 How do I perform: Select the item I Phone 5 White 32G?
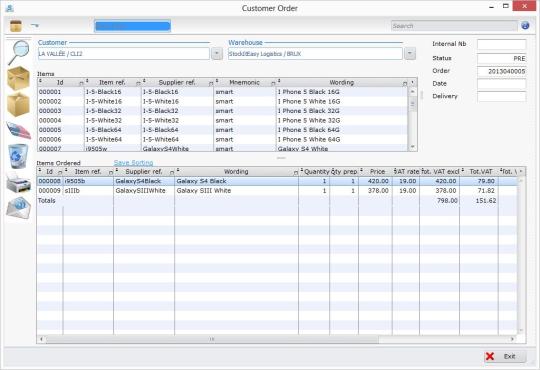point(222,121)
